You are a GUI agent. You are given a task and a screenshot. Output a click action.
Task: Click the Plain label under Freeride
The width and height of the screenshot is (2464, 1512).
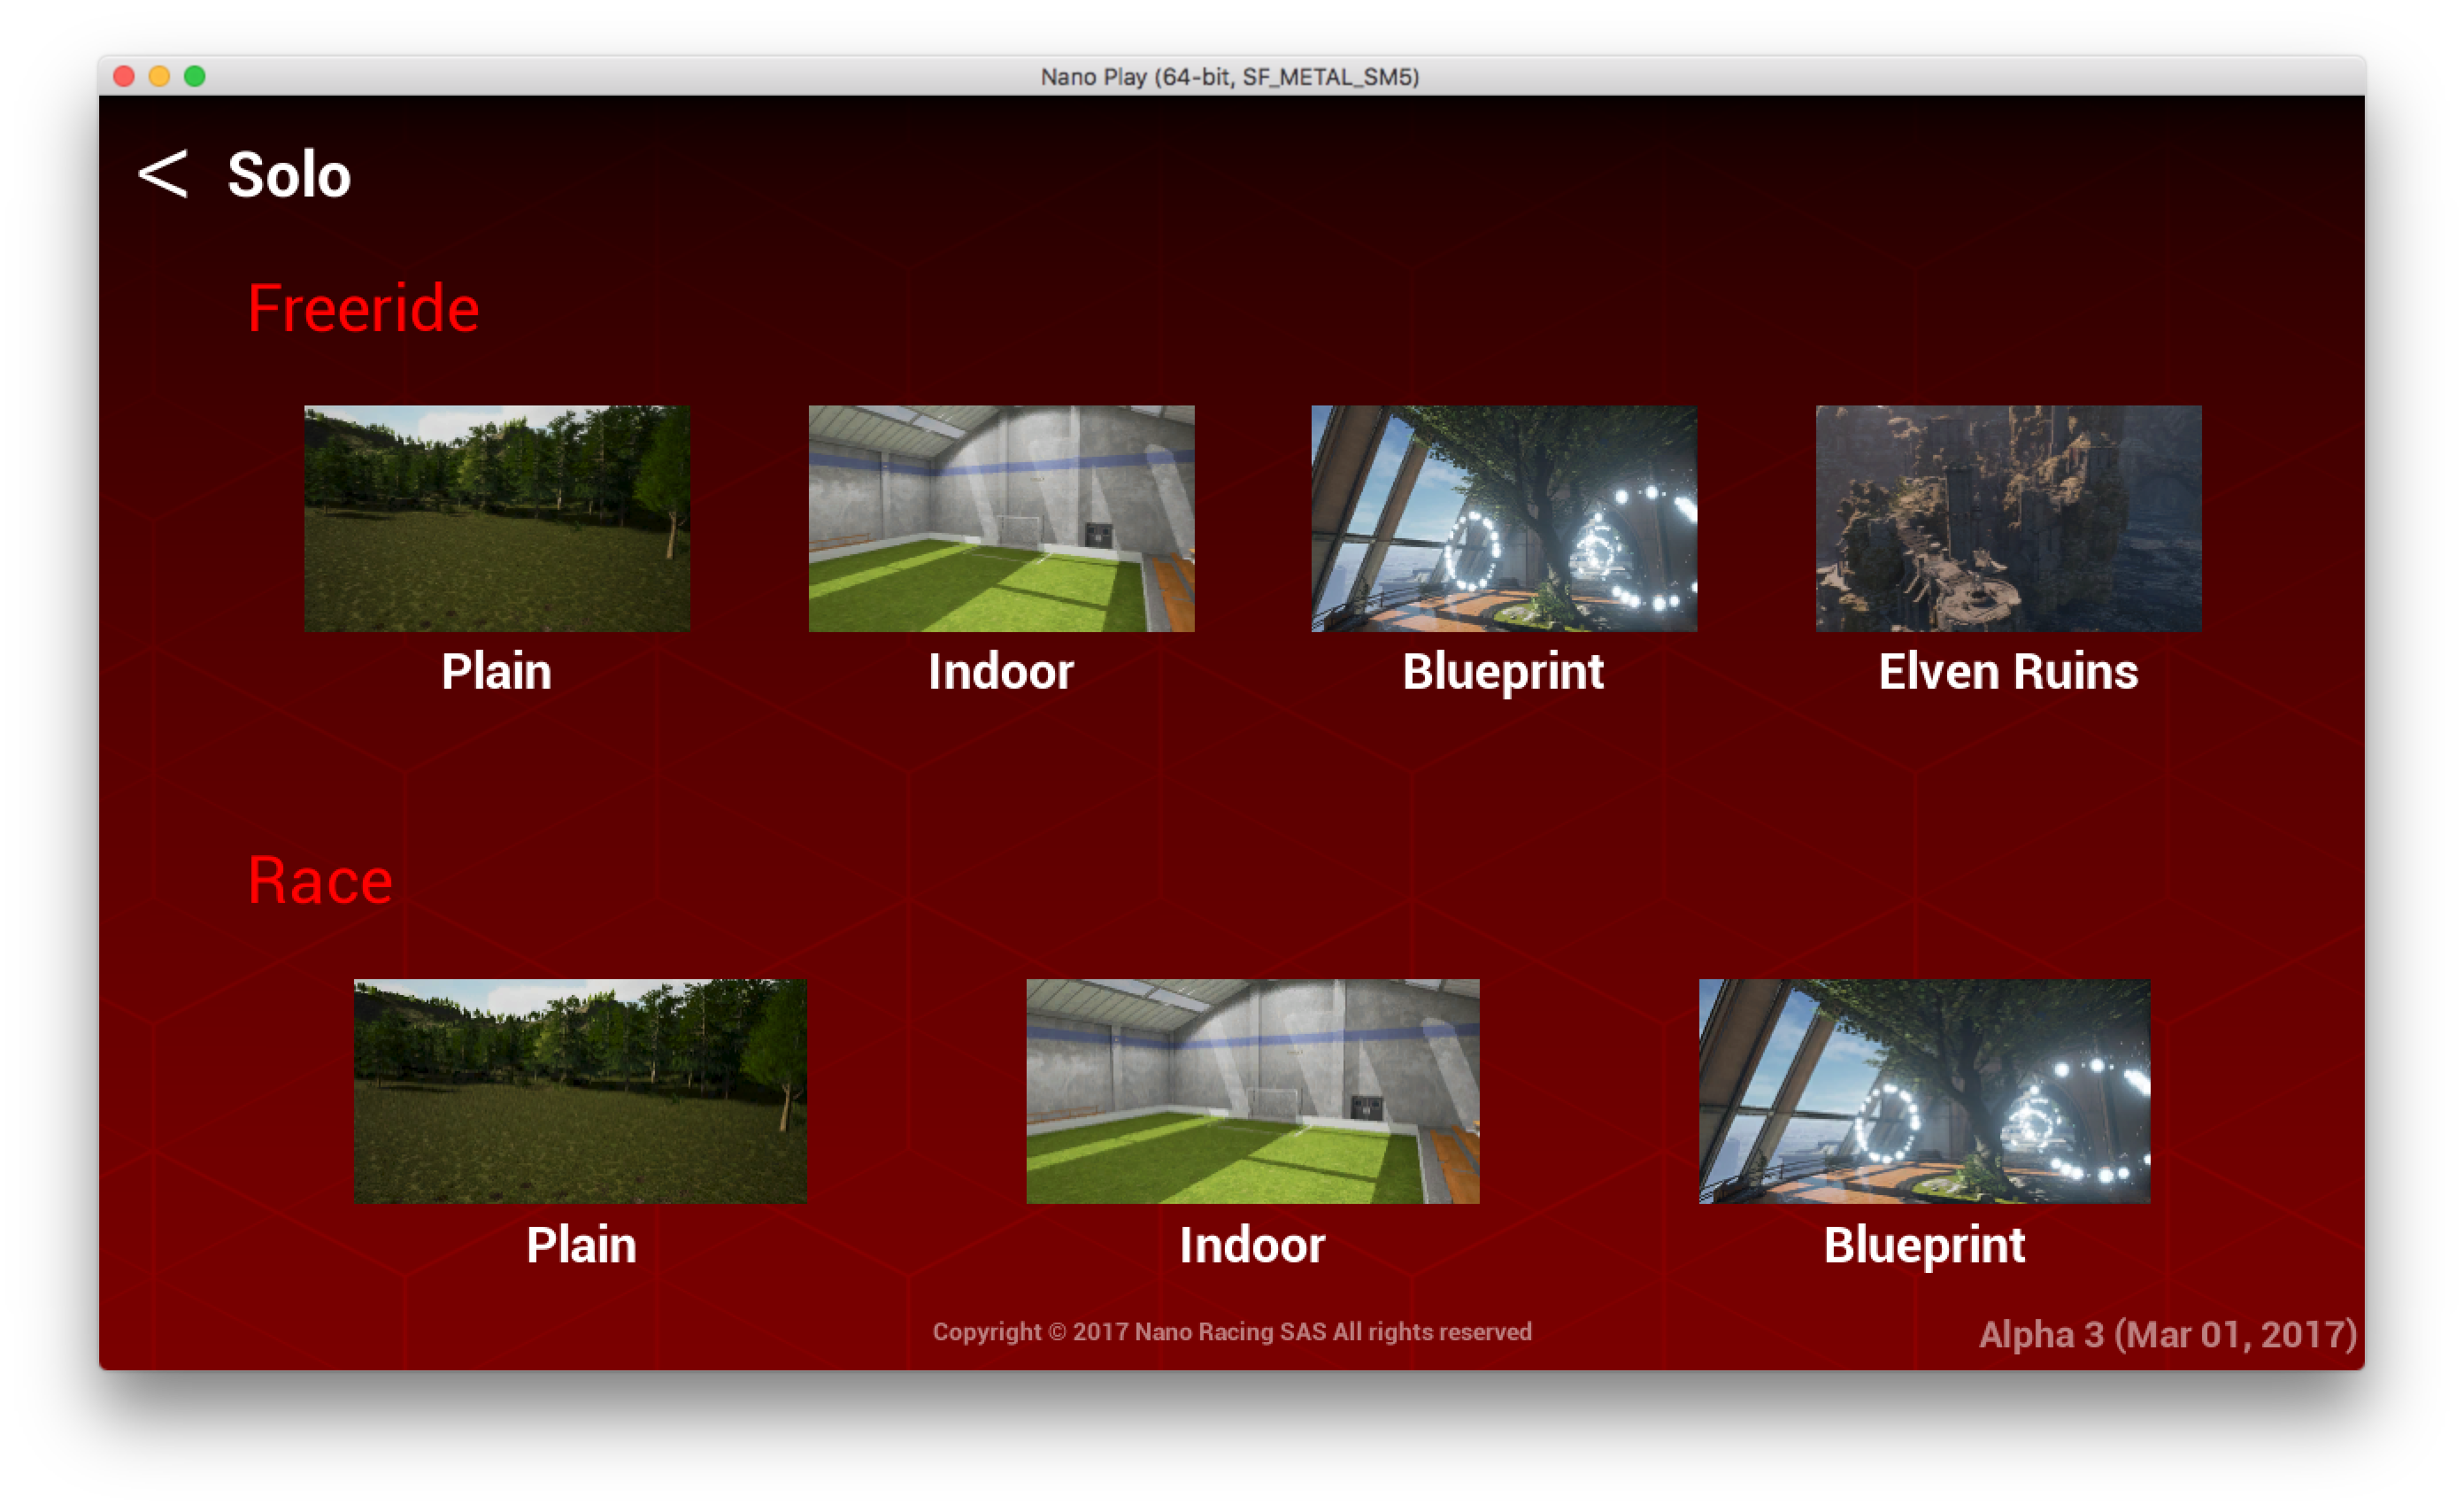(497, 671)
